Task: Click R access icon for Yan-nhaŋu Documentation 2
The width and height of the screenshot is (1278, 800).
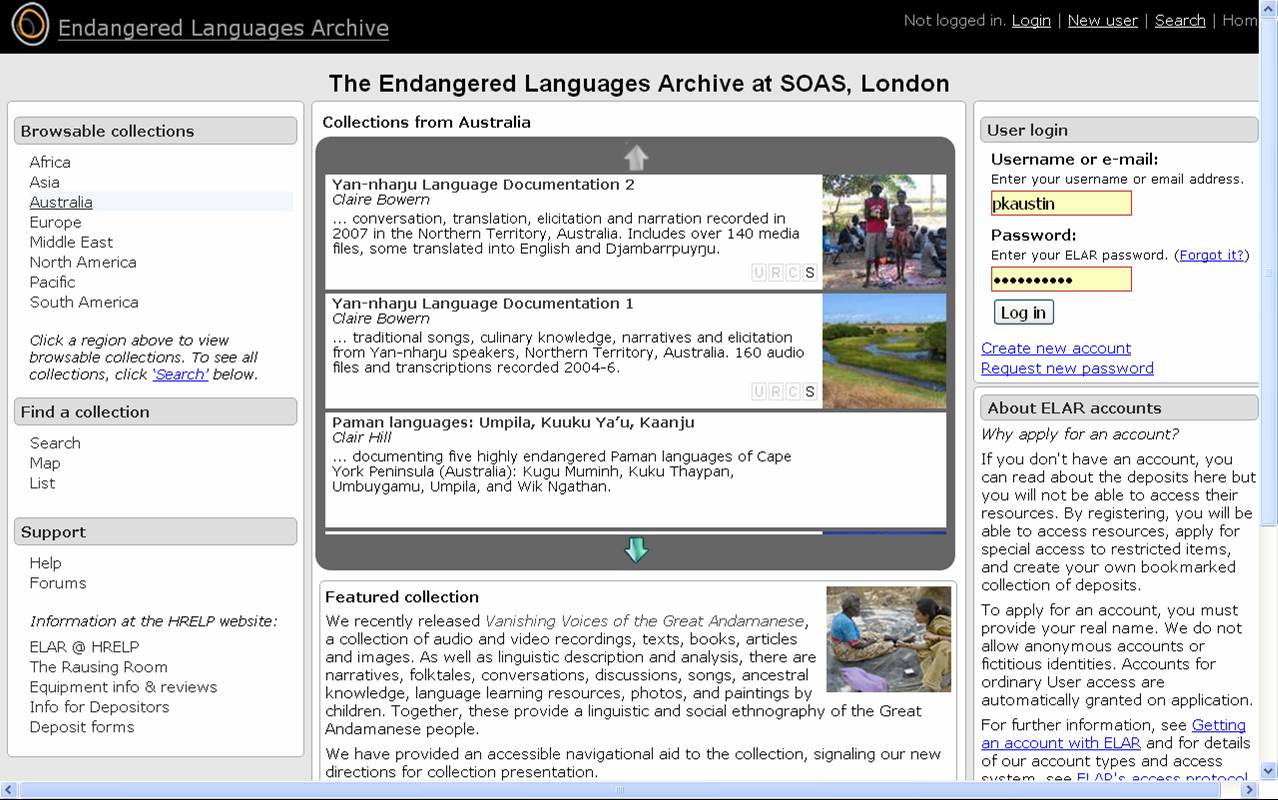Action: coord(776,273)
